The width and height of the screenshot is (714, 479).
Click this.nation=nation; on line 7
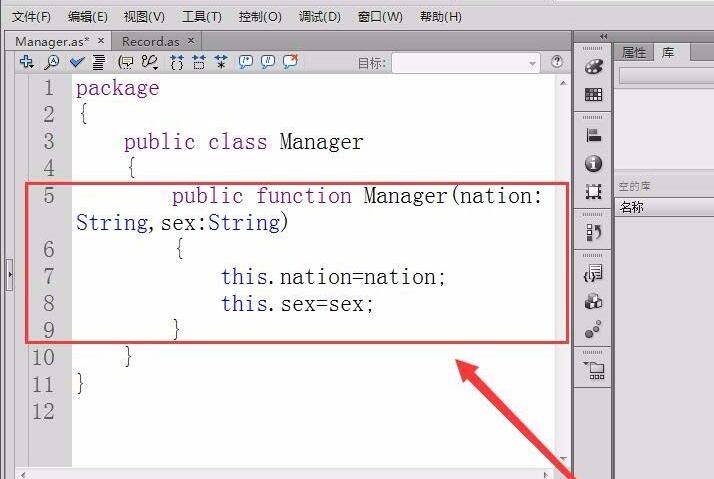click(333, 277)
